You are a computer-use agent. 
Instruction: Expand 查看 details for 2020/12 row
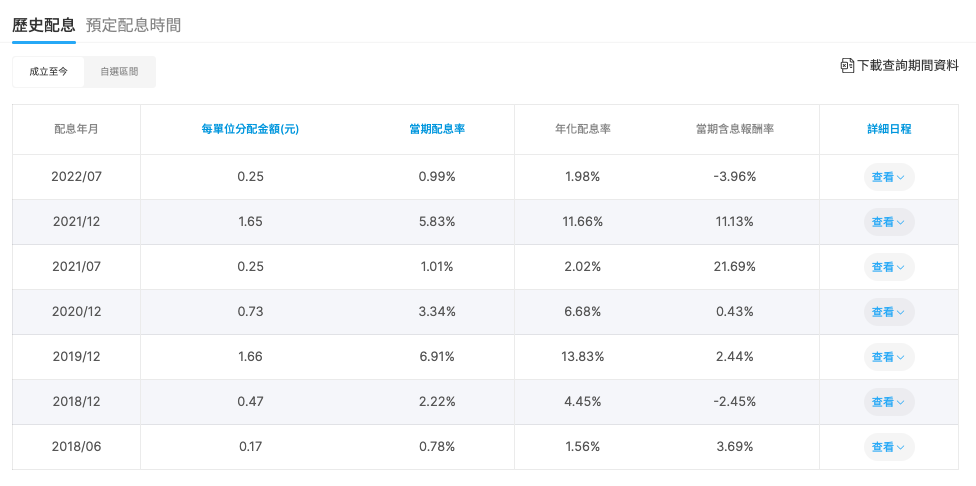889,312
